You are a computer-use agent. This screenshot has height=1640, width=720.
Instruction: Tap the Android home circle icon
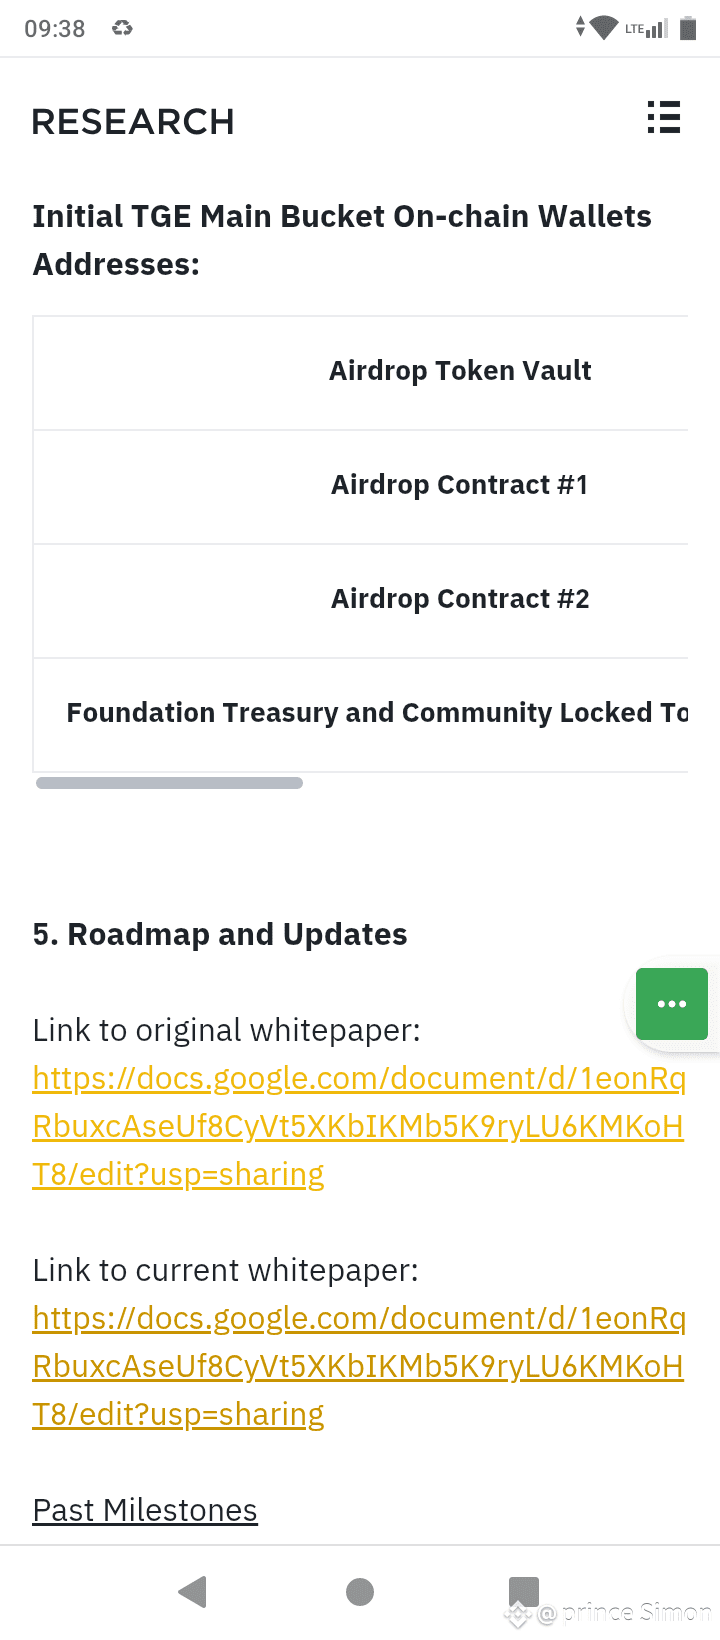pos(360,1592)
